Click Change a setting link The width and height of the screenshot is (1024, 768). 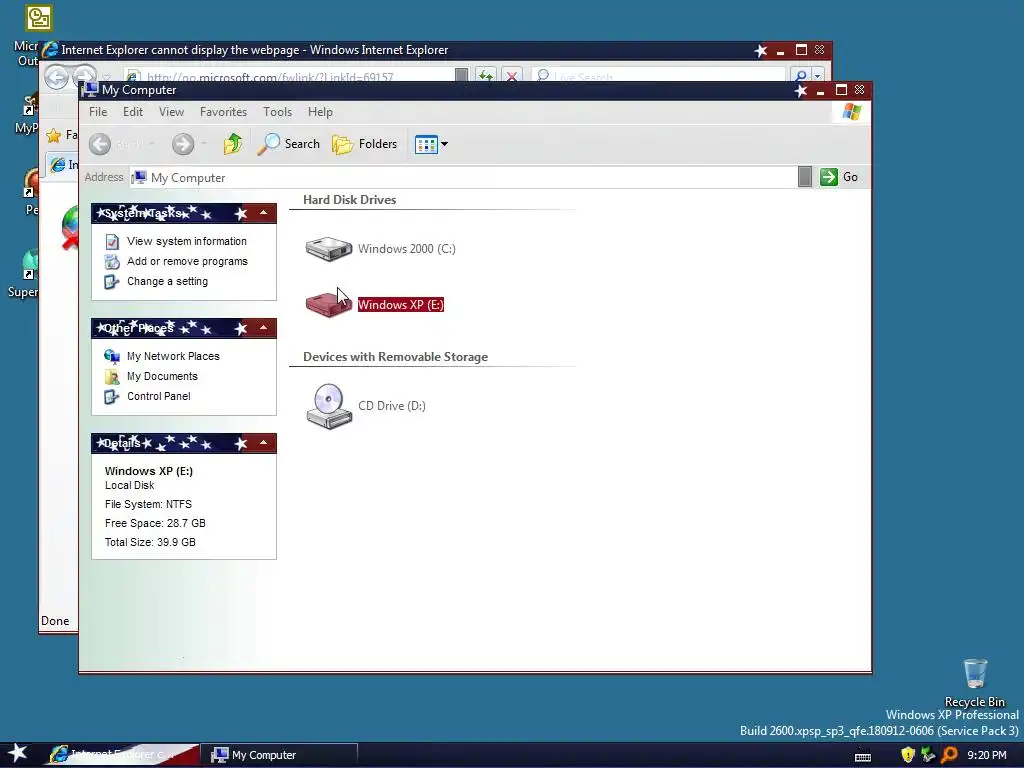[167, 281]
